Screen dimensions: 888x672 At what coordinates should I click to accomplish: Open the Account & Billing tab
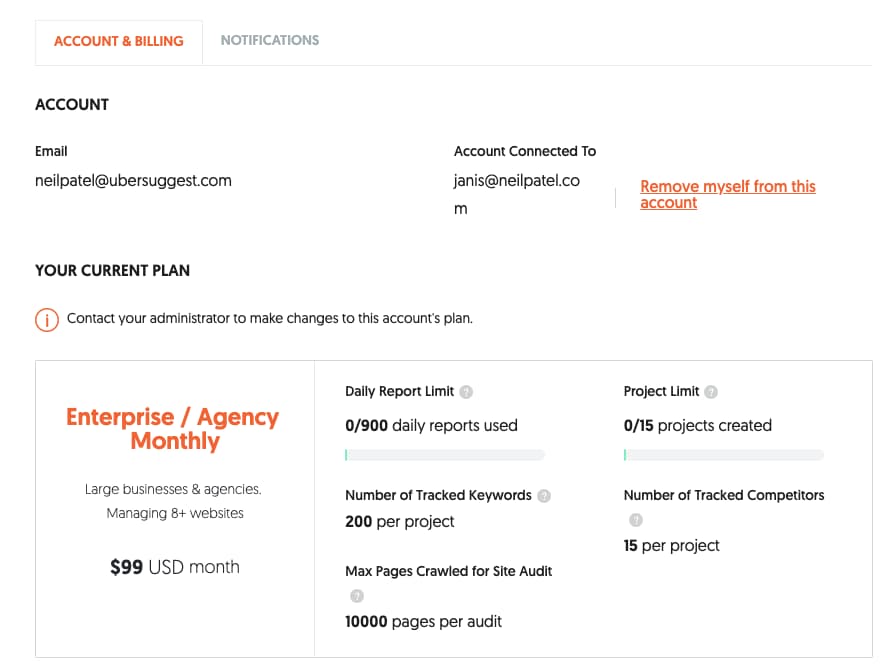(119, 41)
